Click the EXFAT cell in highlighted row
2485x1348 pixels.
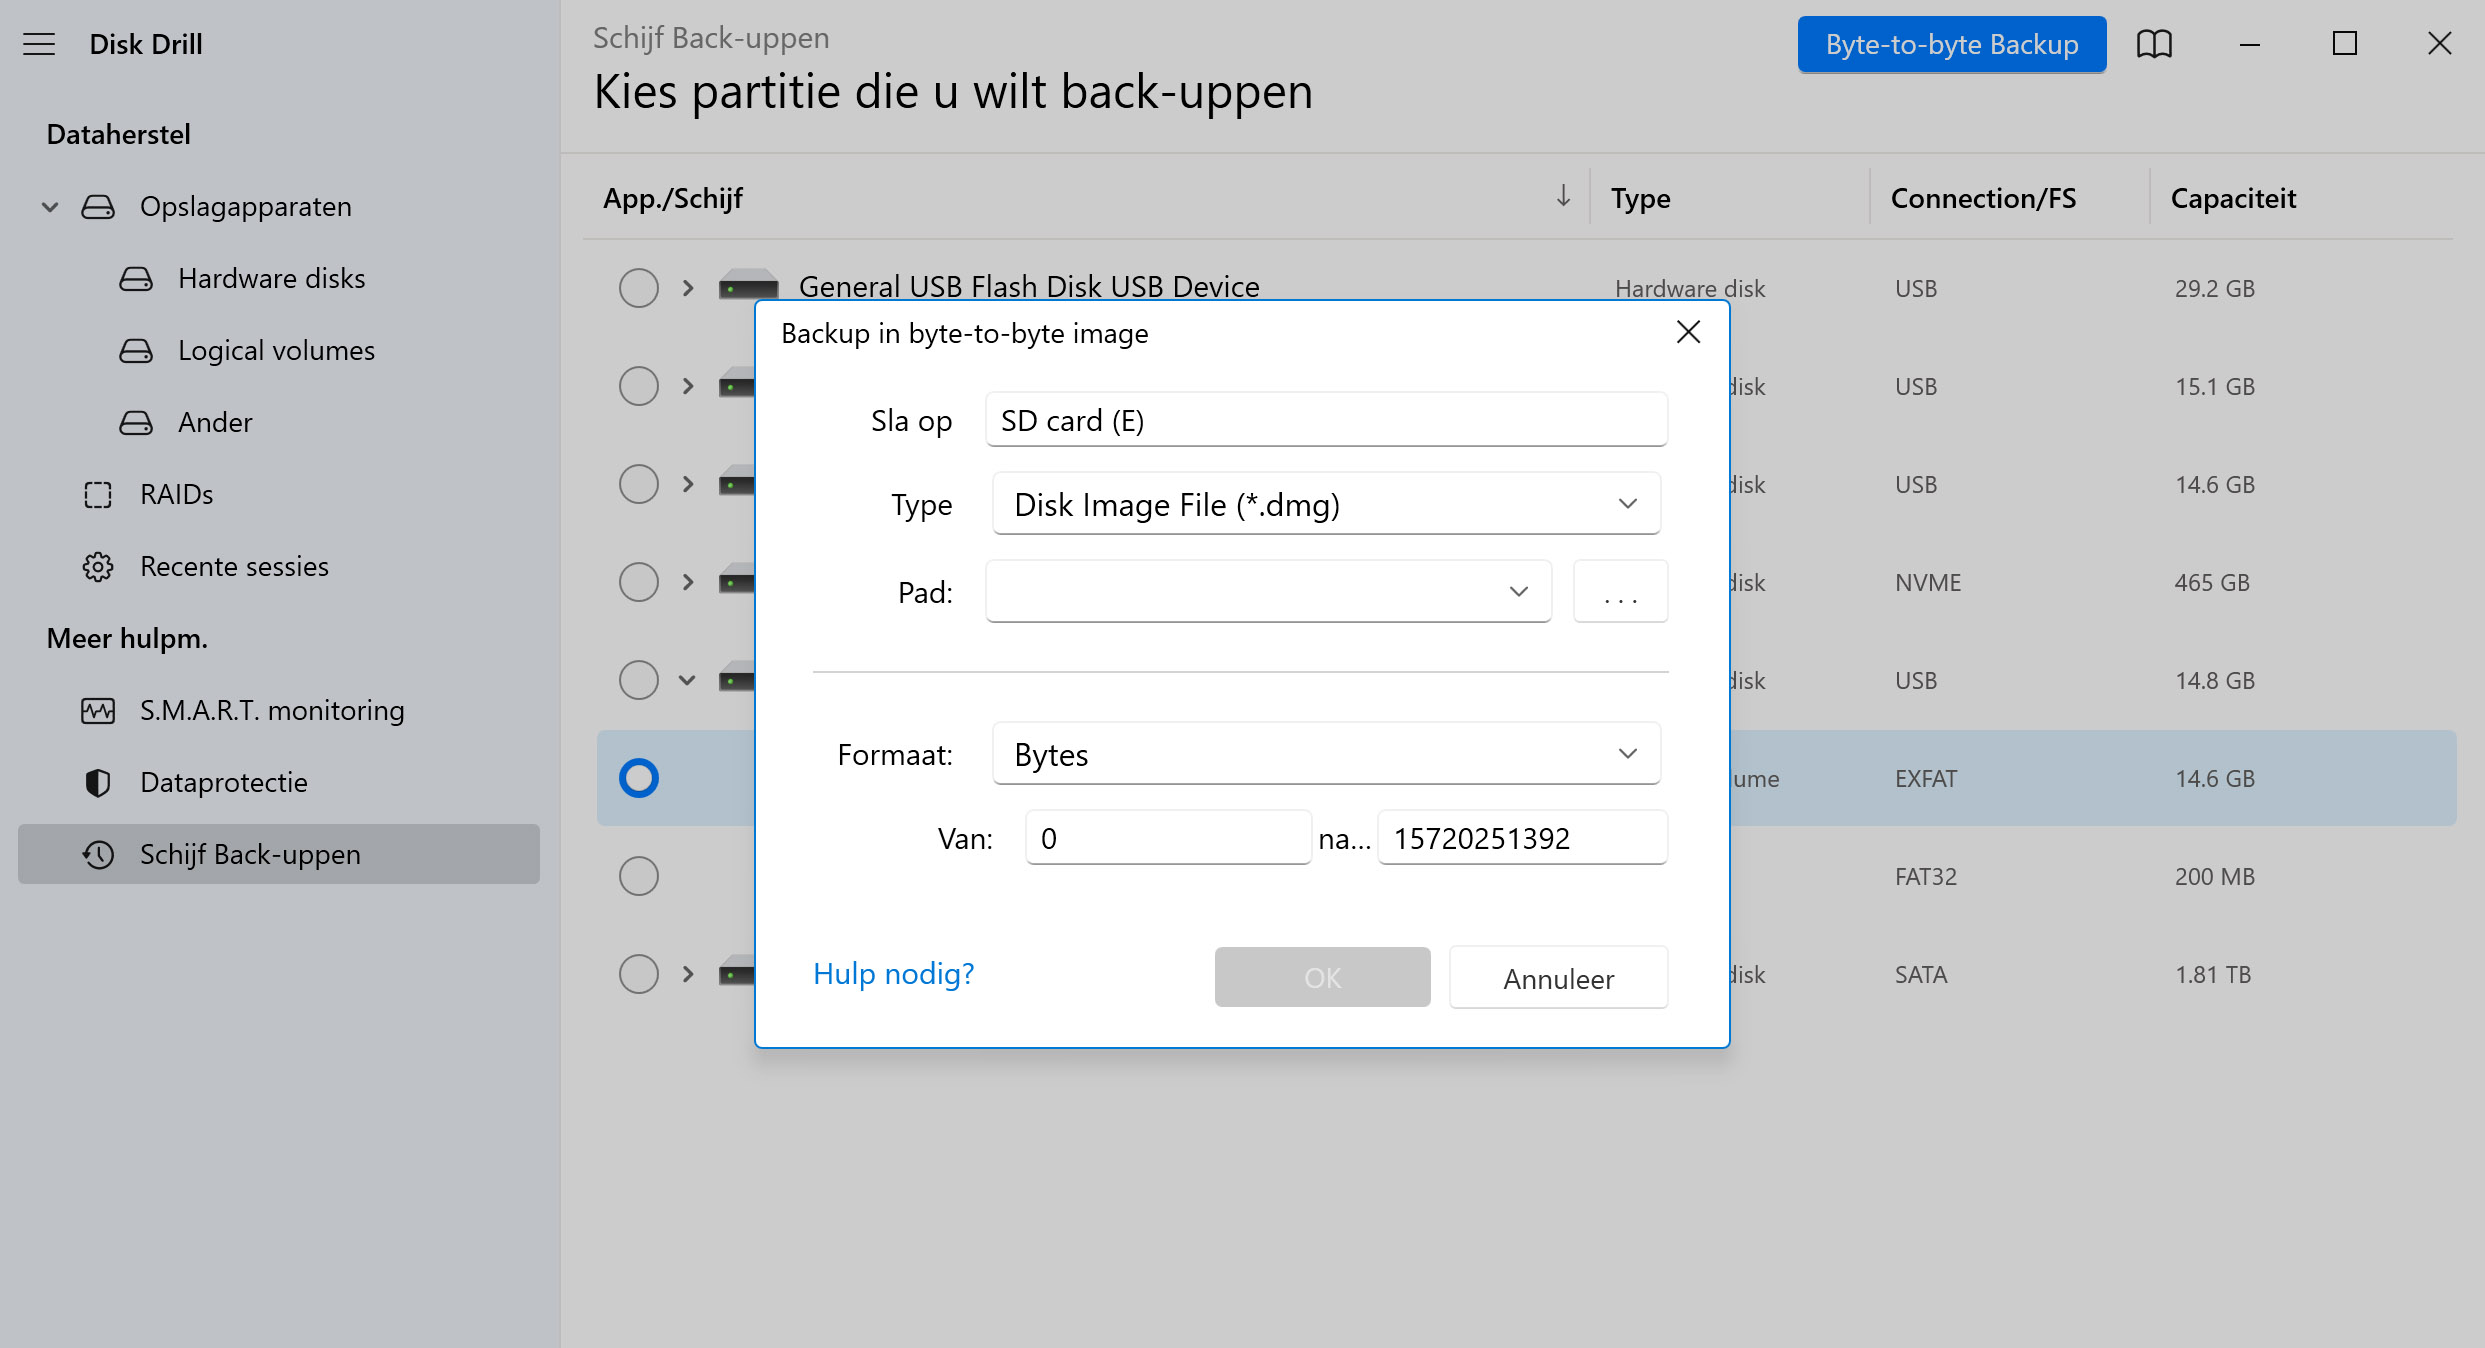[x=1926, y=779]
